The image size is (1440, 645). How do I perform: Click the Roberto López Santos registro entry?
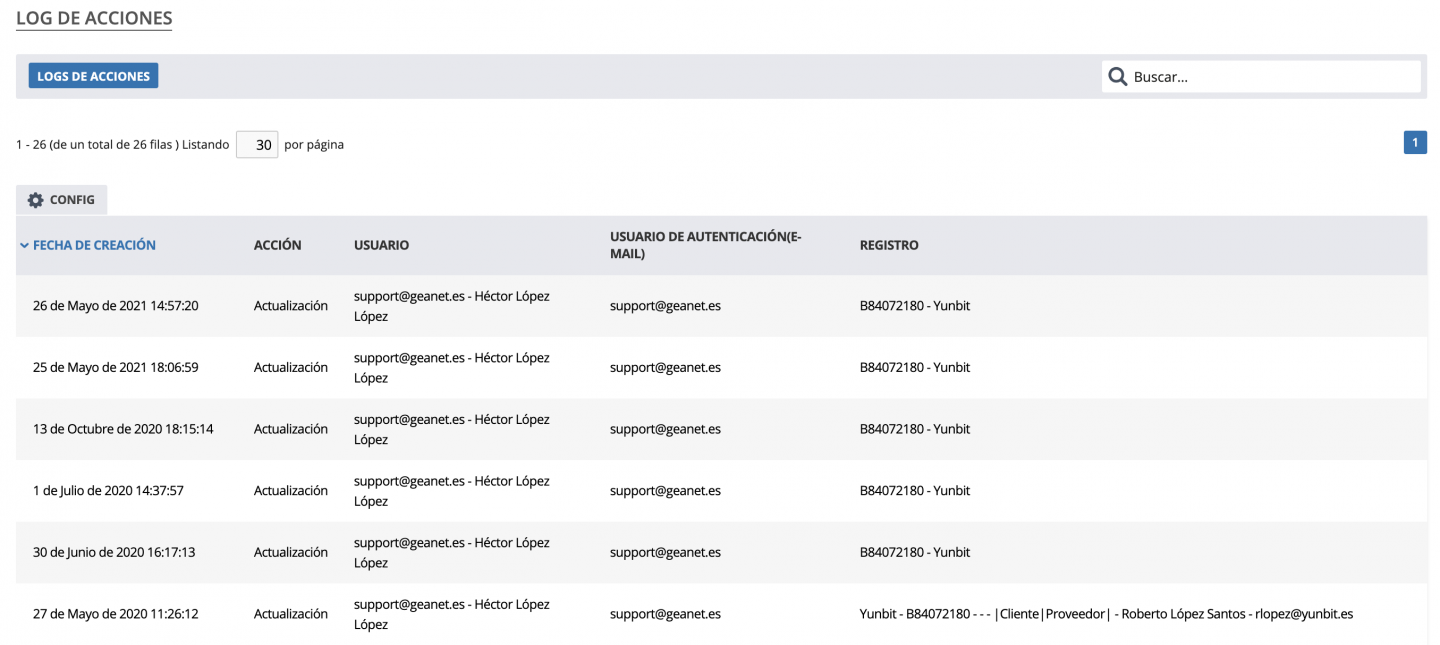[x=1106, y=614]
